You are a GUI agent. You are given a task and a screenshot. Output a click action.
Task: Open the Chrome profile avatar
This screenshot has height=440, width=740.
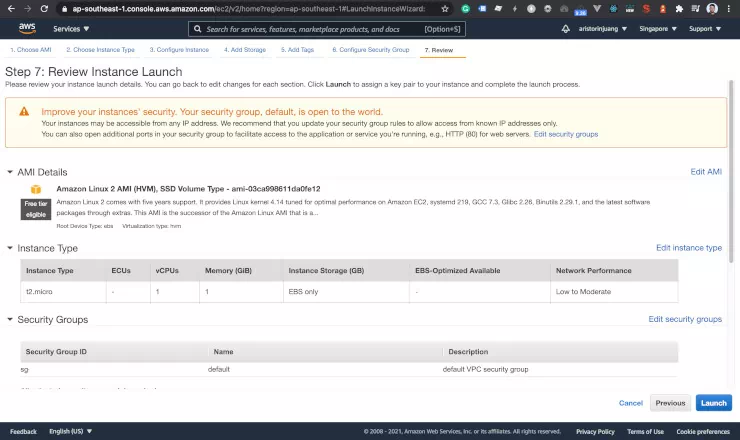tap(712, 8)
